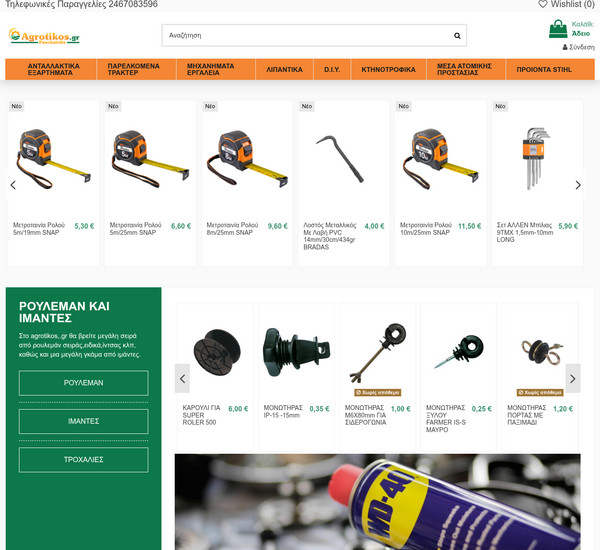The width and height of the screenshot is (600, 550).
Task: Open the 8m/25mm SNAP tape measure image
Action: tap(247, 159)
